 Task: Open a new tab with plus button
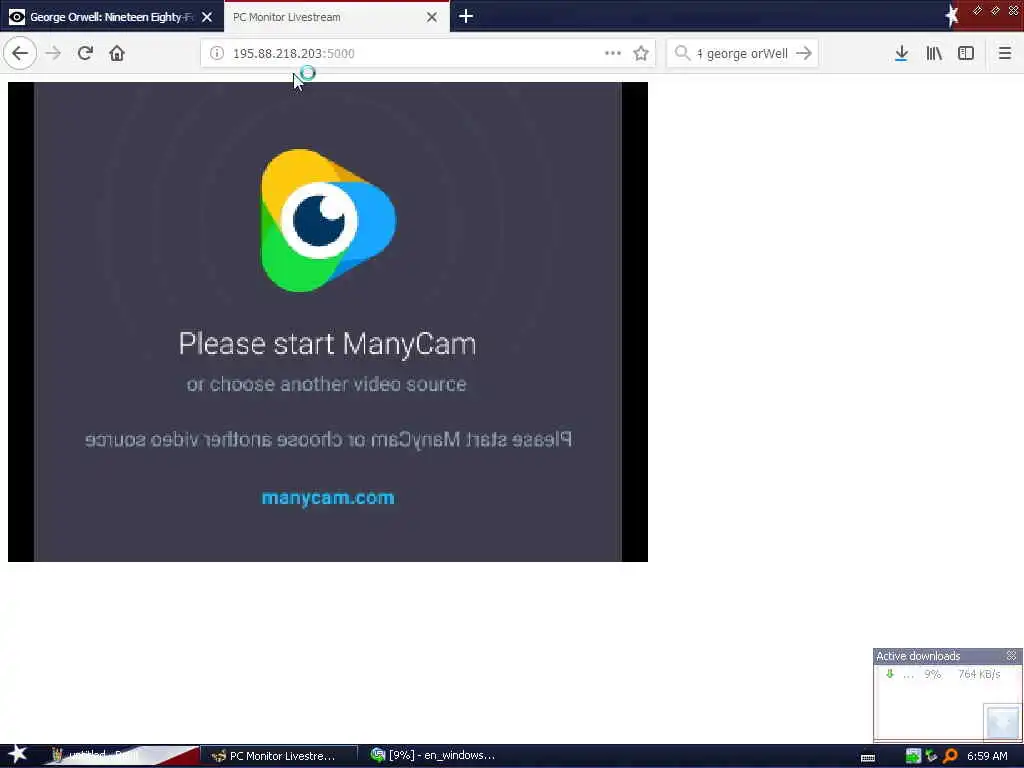click(466, 16)
